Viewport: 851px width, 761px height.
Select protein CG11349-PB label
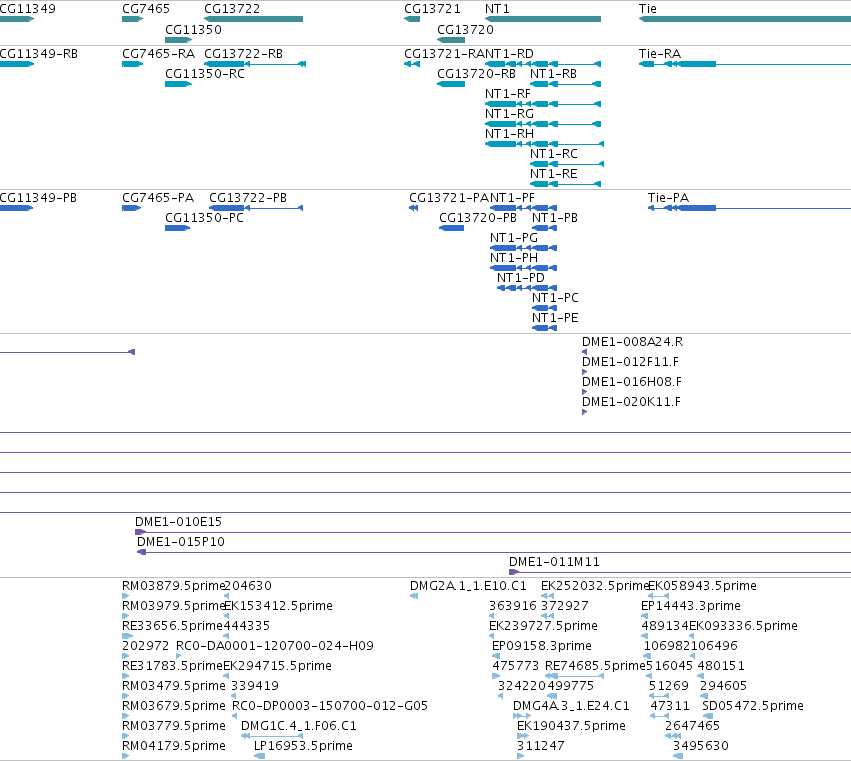tap(38, 198)
